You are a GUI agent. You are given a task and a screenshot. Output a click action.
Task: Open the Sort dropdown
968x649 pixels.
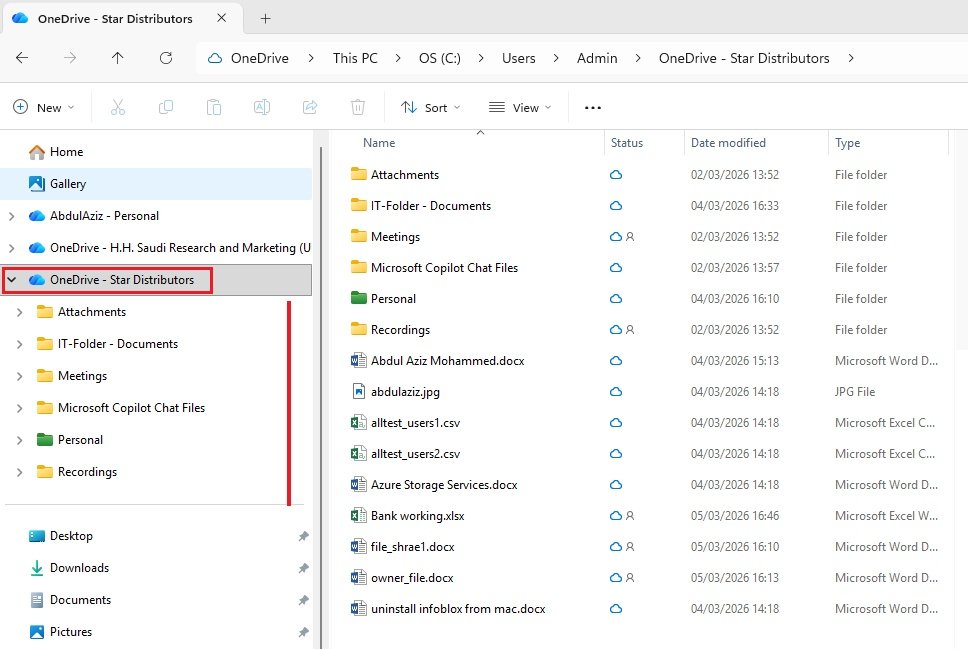430,107
